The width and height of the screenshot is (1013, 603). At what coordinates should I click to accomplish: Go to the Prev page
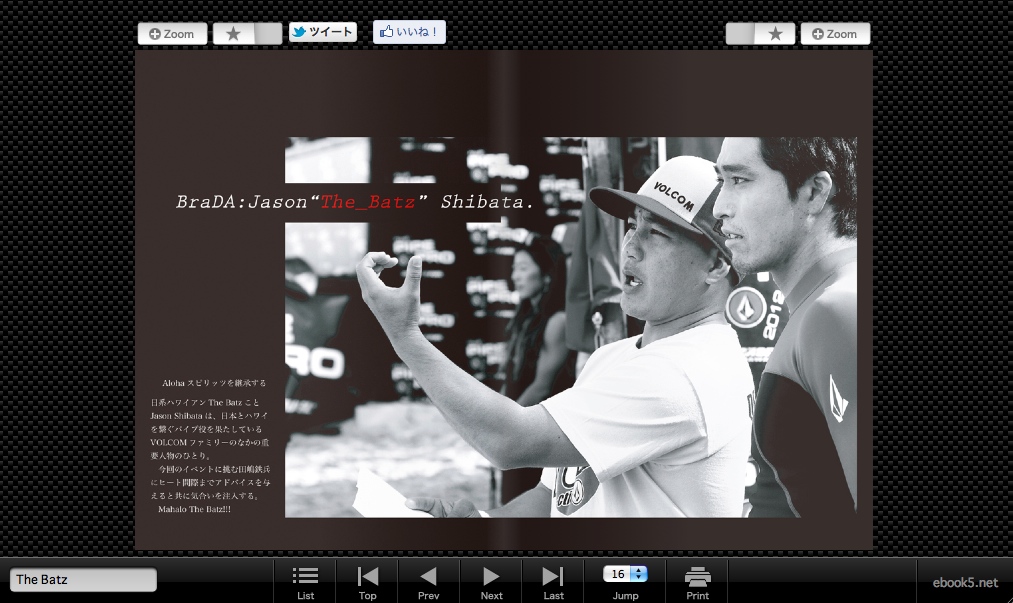[428, 581]
